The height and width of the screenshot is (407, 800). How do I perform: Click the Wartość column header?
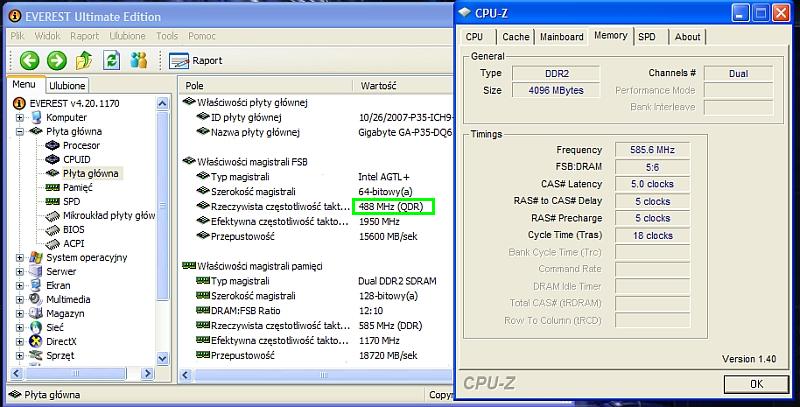(x=403, y=86)
